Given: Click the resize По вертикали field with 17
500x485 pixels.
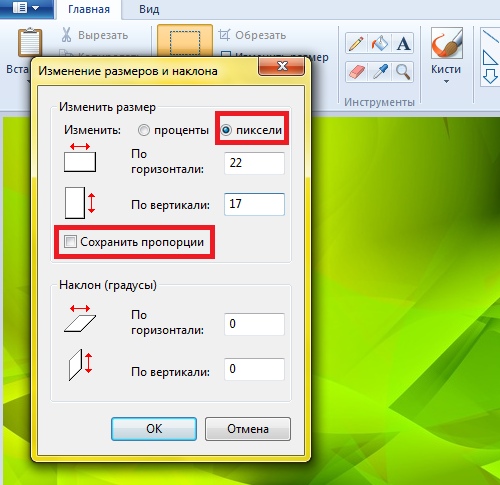Looking at the screenshot, I should (x=254, y=204).
